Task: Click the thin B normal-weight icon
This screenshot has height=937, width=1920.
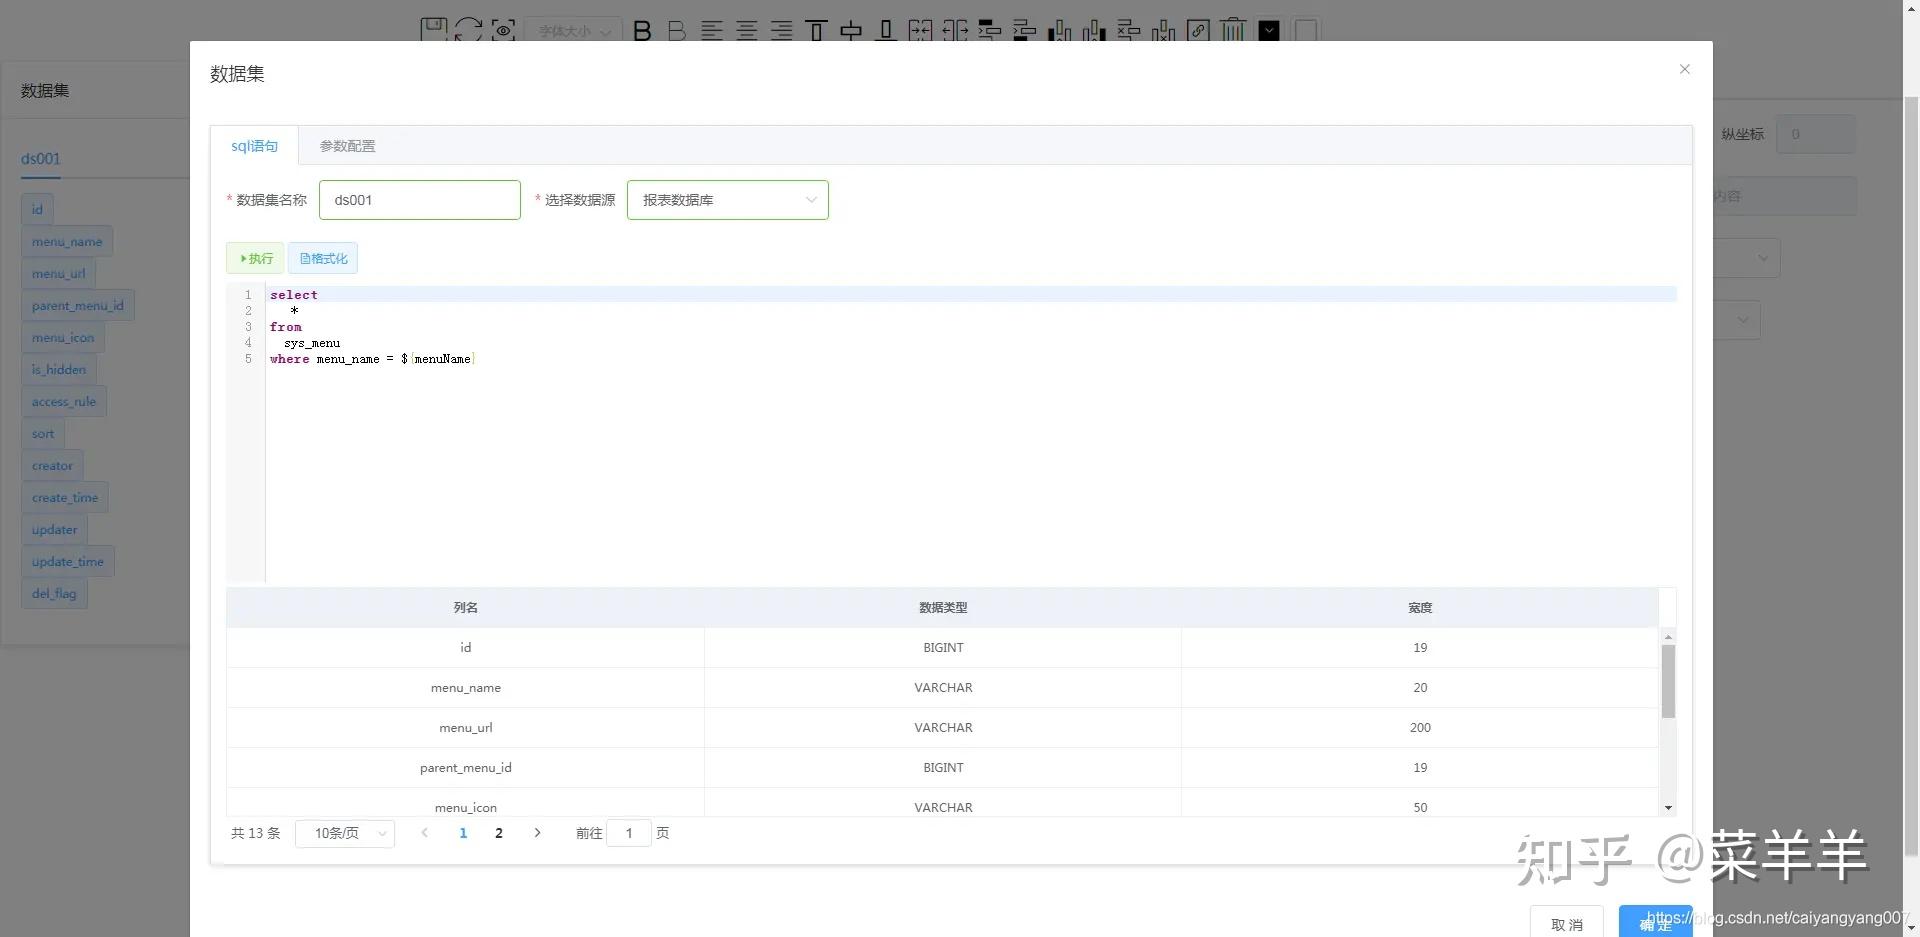Action: tap(677, 31)
